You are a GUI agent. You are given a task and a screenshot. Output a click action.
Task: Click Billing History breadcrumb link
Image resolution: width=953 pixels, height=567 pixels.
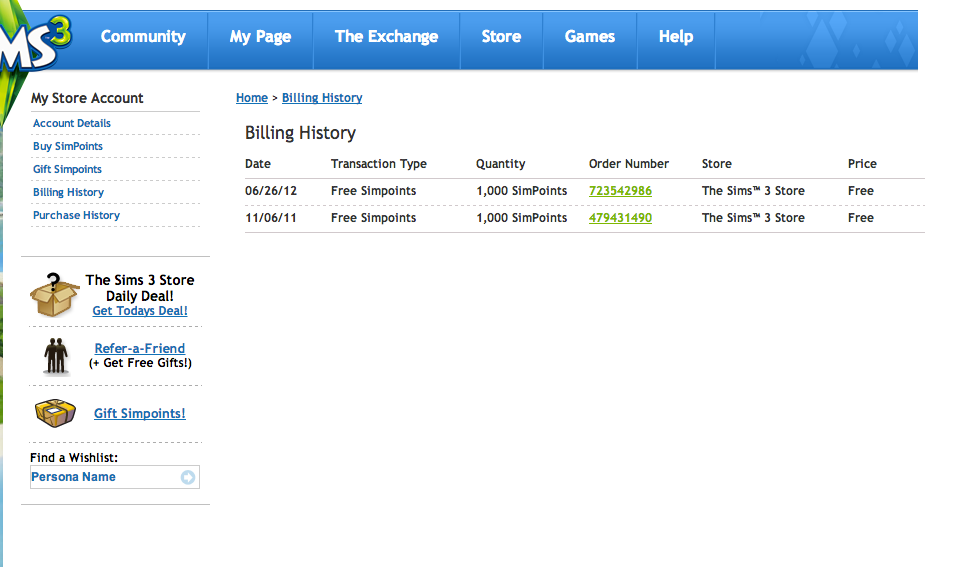pyautogui.click(x=322, y=98)
